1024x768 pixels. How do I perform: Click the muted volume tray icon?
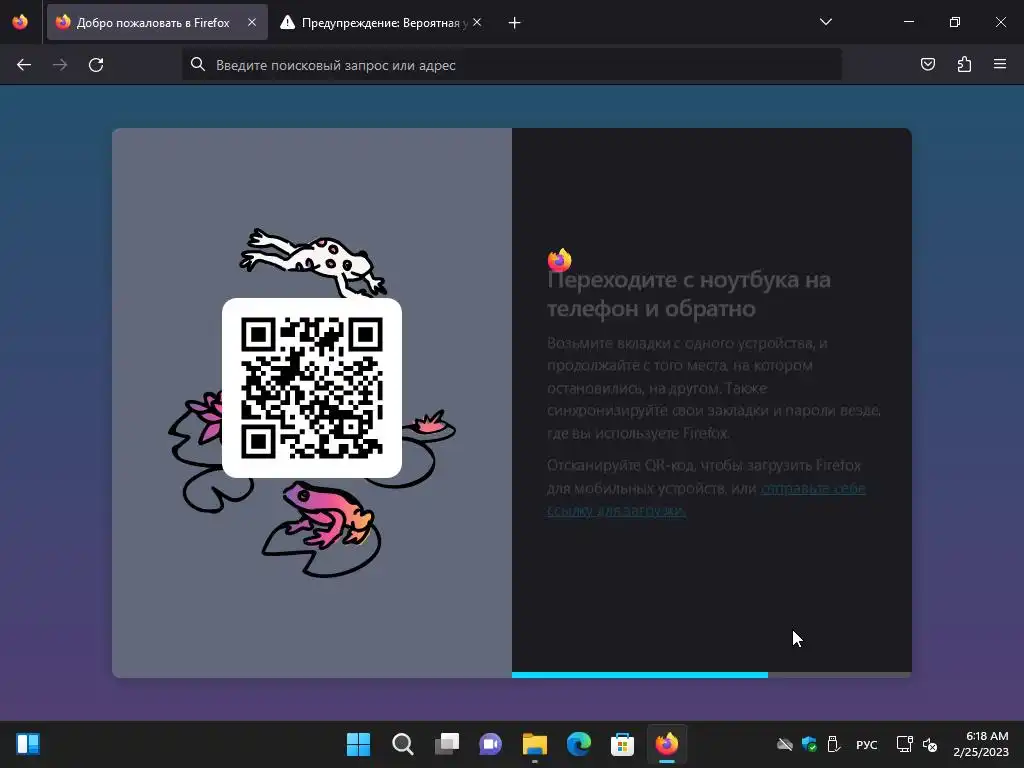pyautogui.click(x=929, y=744)
